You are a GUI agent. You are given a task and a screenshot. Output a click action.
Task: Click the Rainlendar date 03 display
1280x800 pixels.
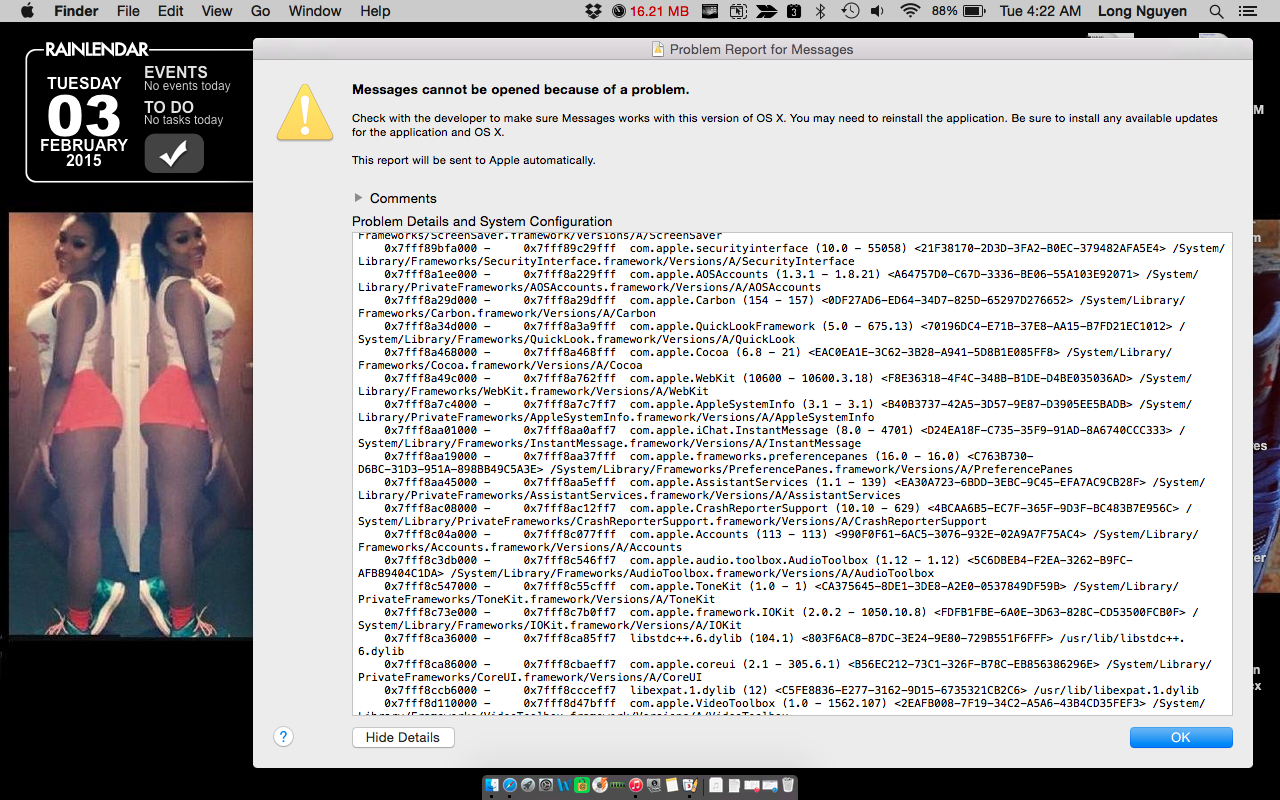pos(84,117)
